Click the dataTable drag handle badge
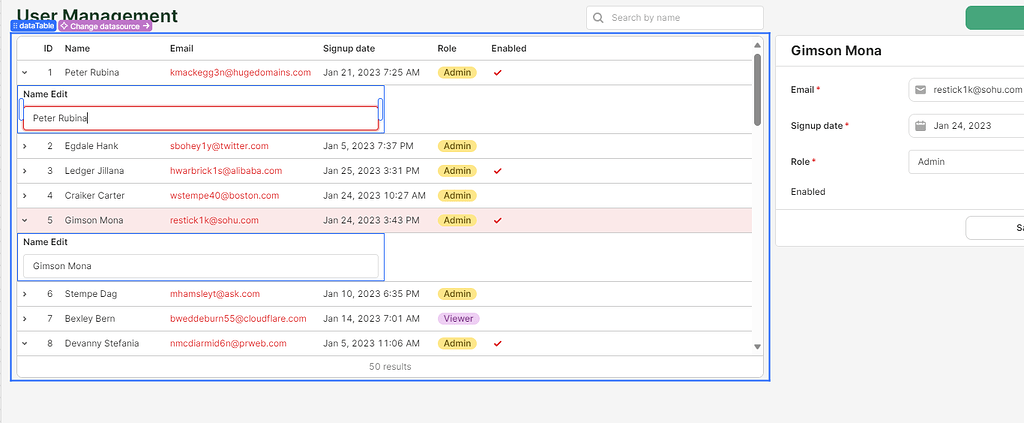The image size is (1024, 423). [33, 25]
